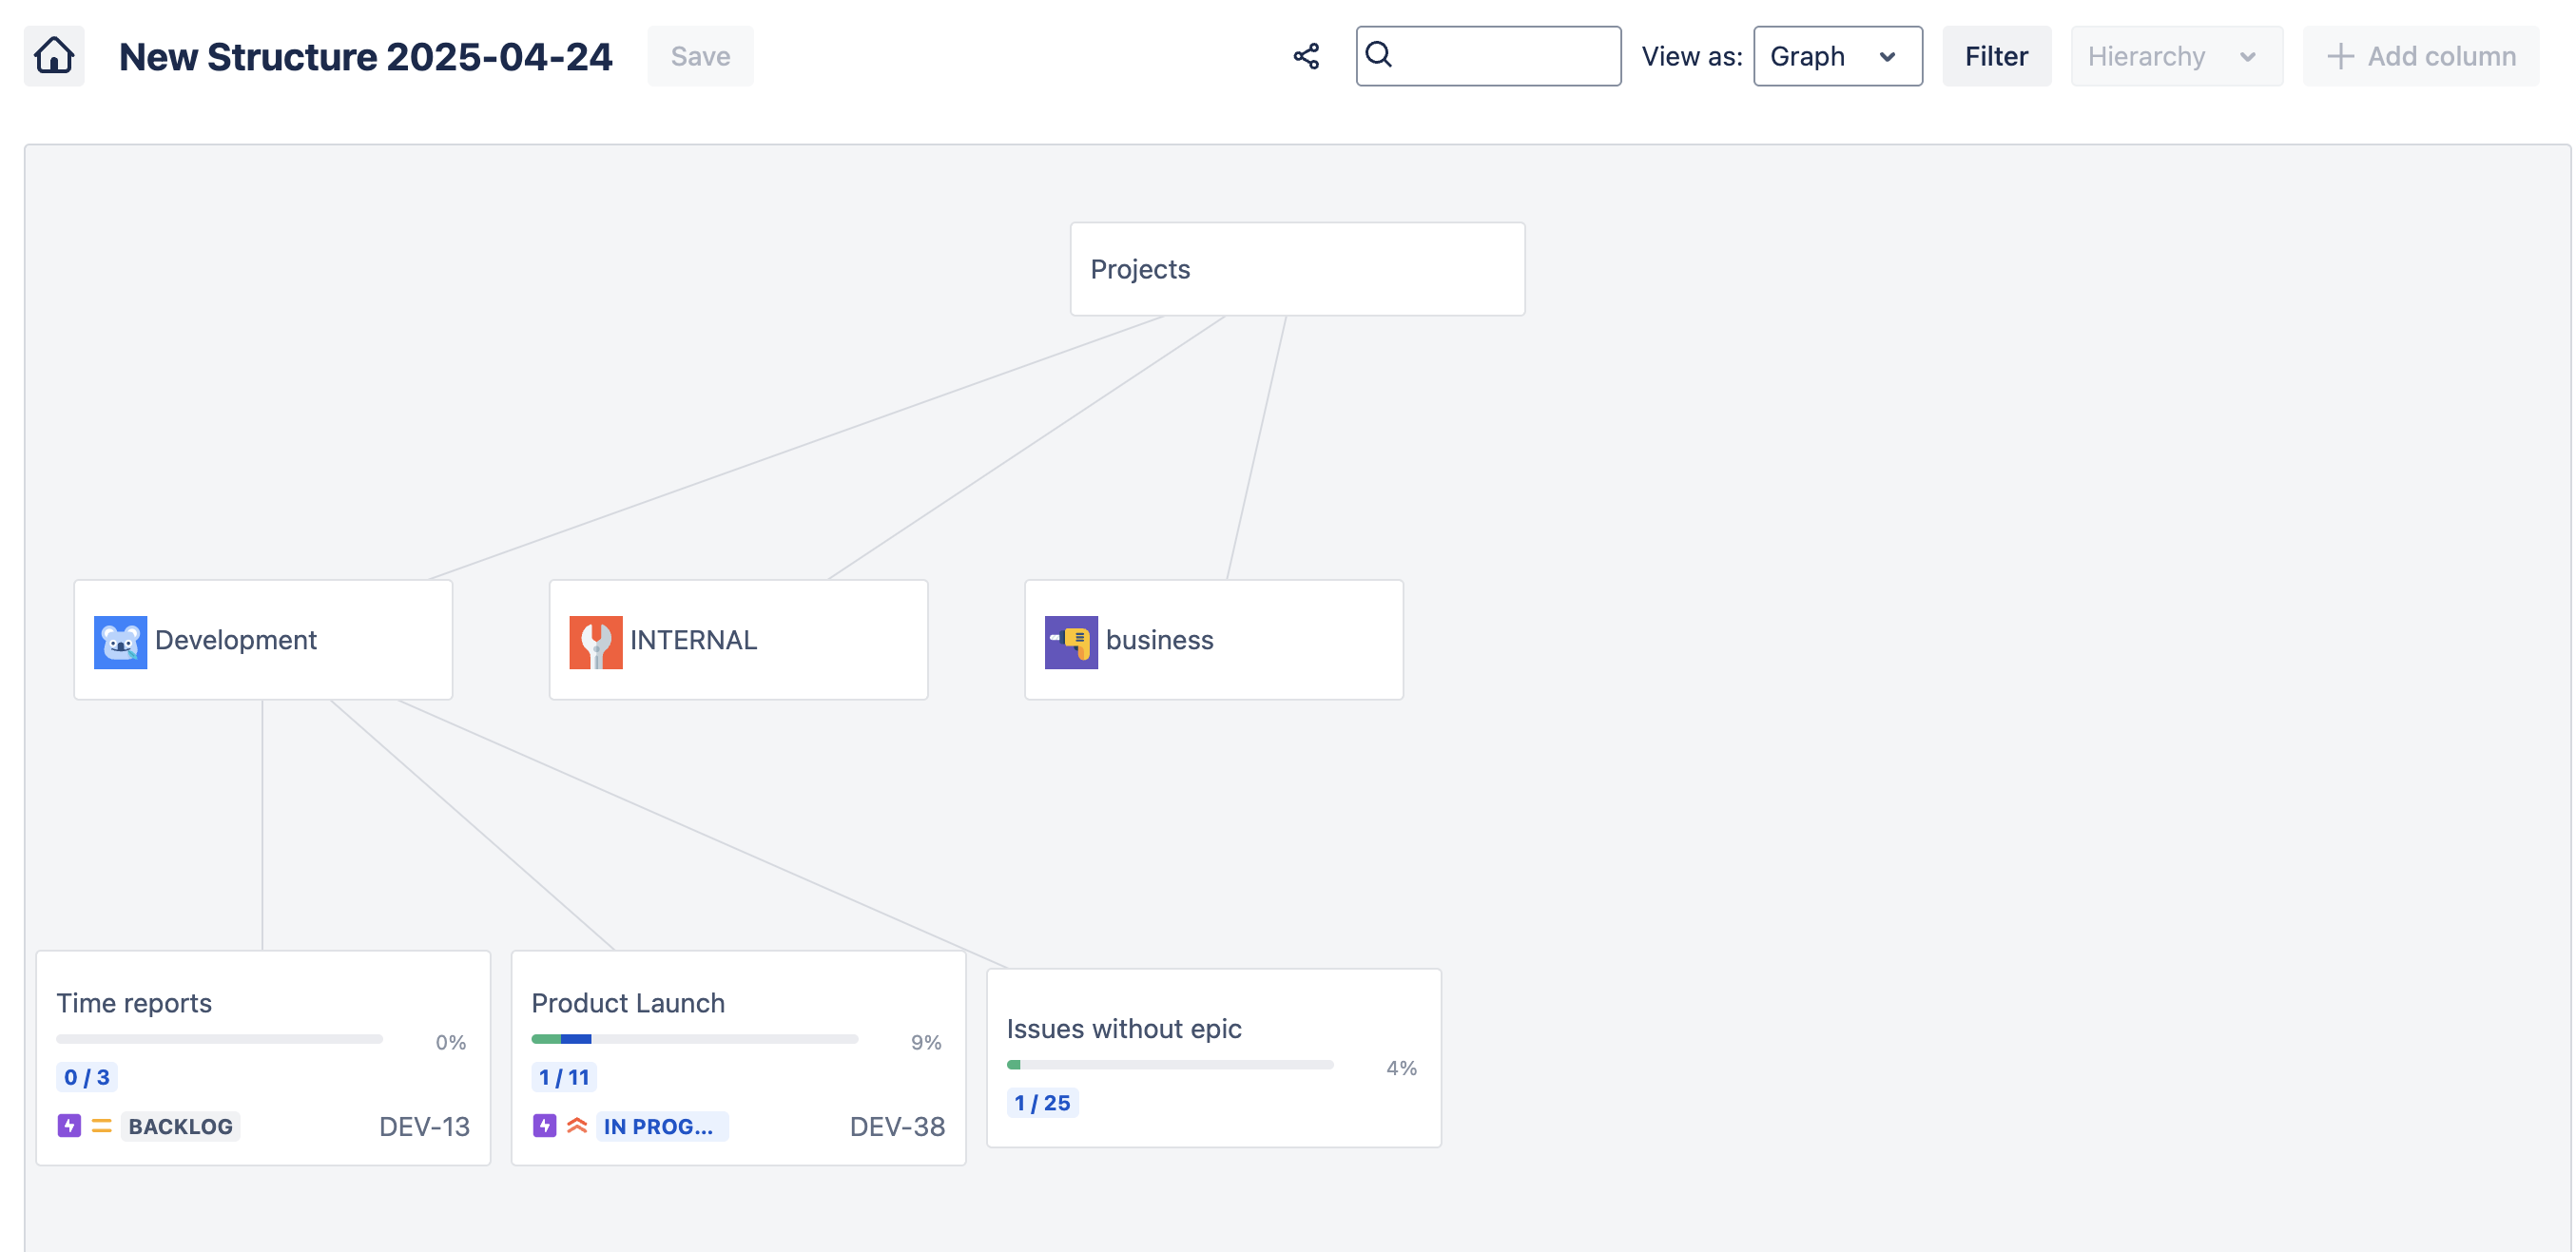
Task: Click the INTERNAL project wrench avatar
Action: [595, 641]
